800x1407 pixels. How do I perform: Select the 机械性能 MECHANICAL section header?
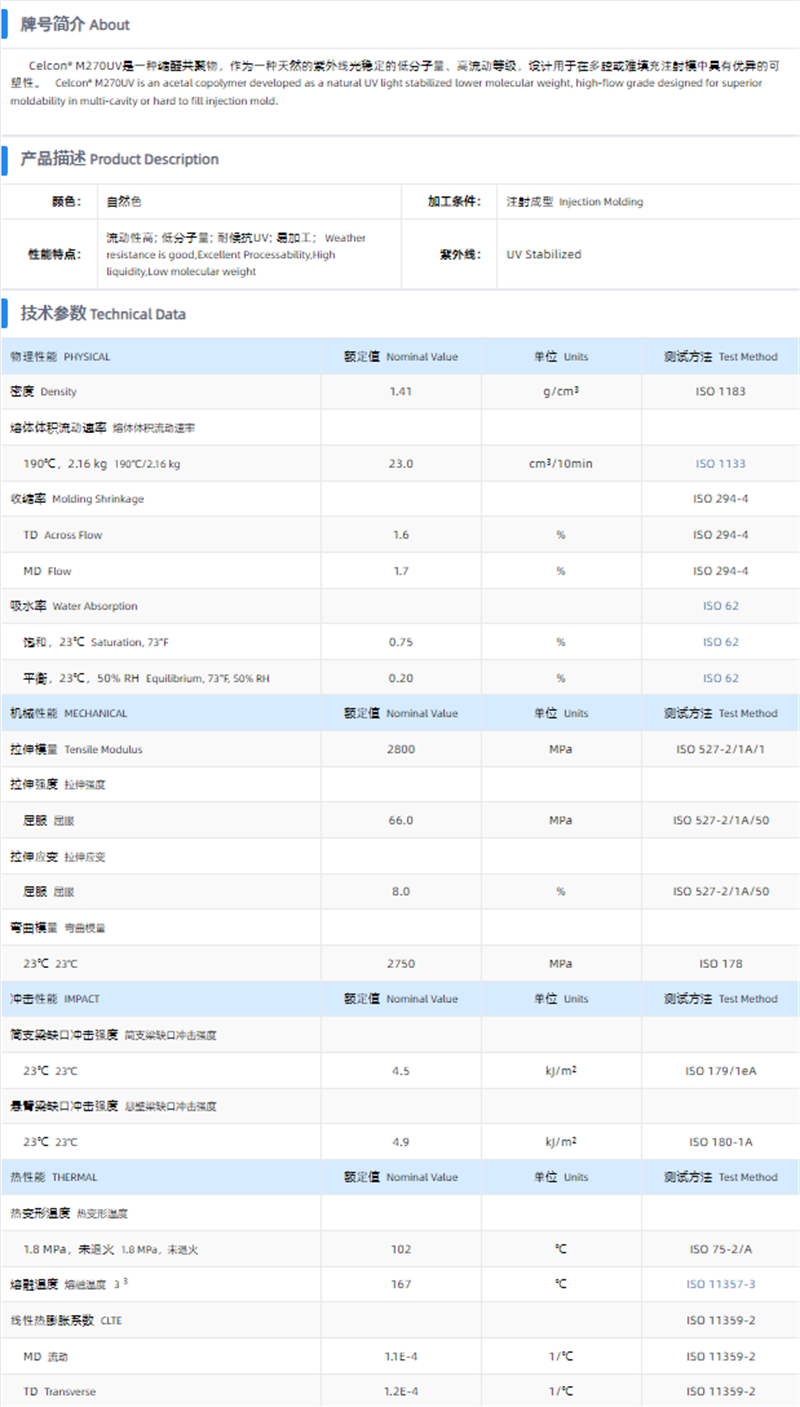coord(68,714)
